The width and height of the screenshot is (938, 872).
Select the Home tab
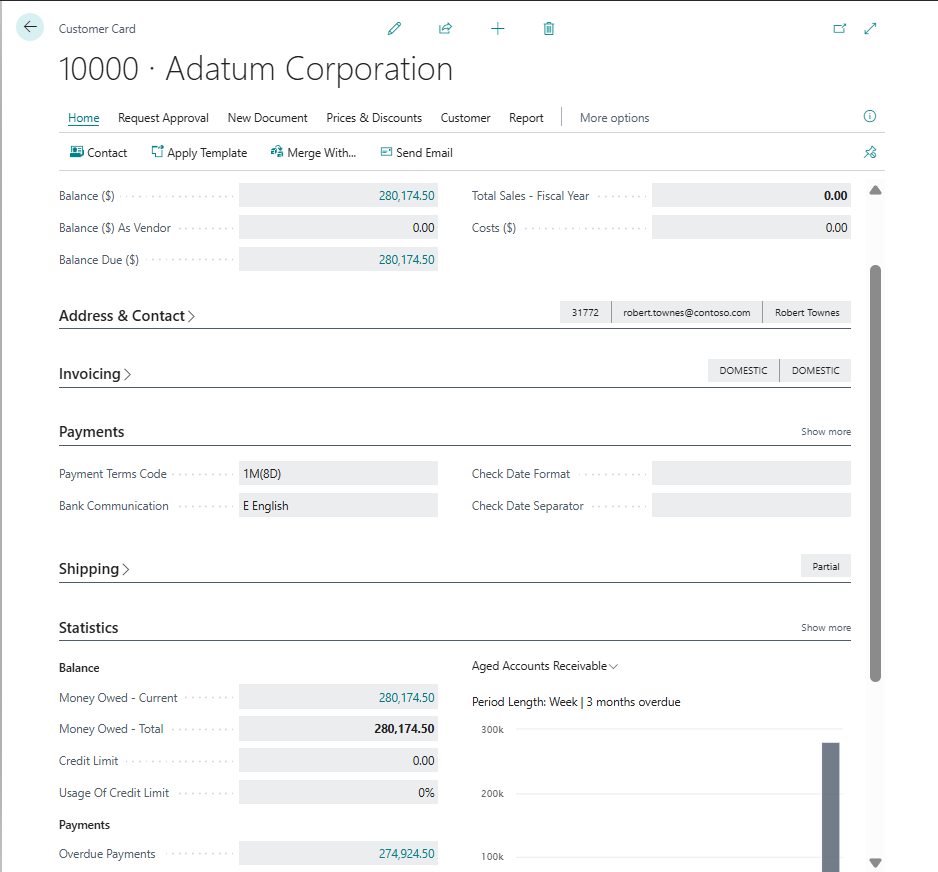[84, 118]
